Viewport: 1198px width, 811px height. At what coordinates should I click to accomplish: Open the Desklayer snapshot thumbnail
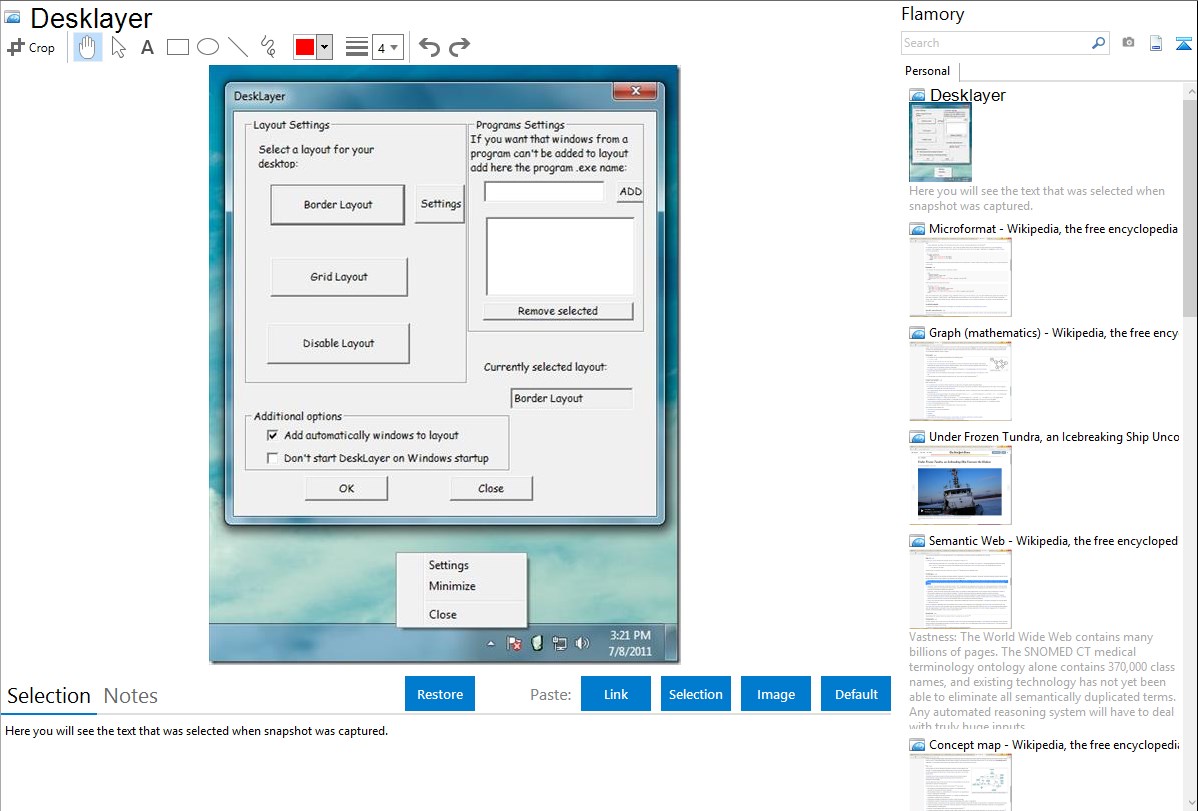941,144
